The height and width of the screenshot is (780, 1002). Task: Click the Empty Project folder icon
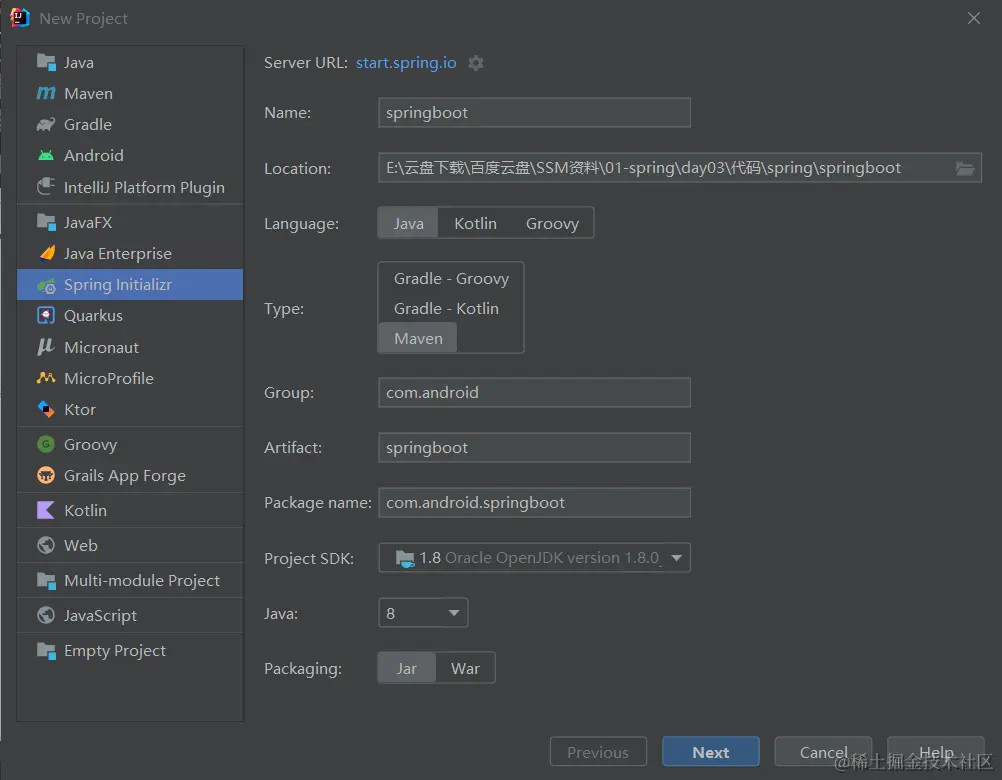pos(46,650)
